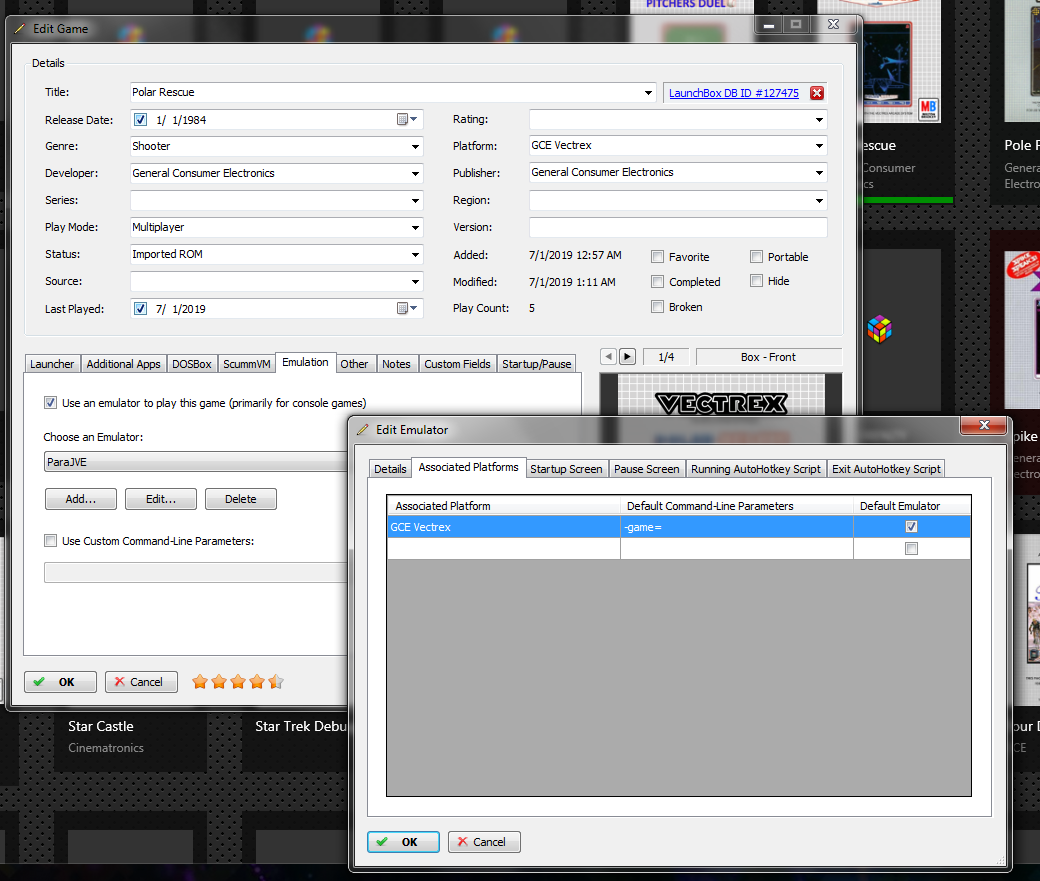The image size is (1040, 881).
Task: Open the Play Mode dropdown
Action: [415, 228]
